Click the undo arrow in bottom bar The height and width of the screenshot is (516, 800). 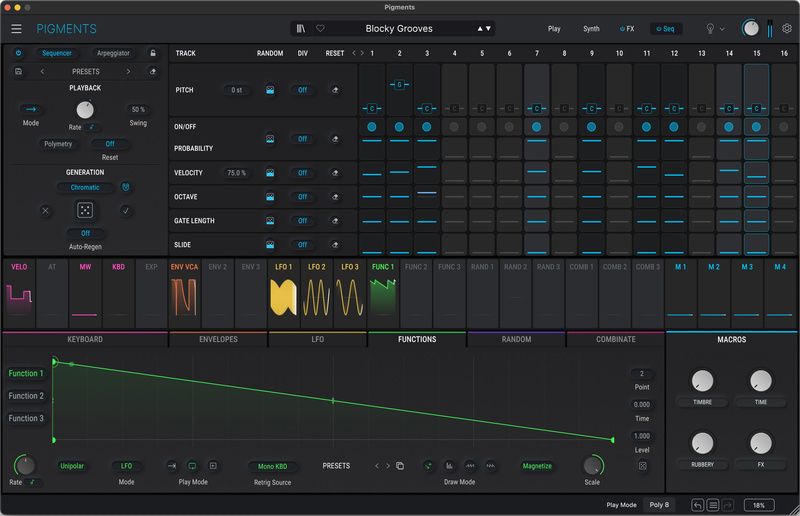pyautogui.click(x=697, y=505)
